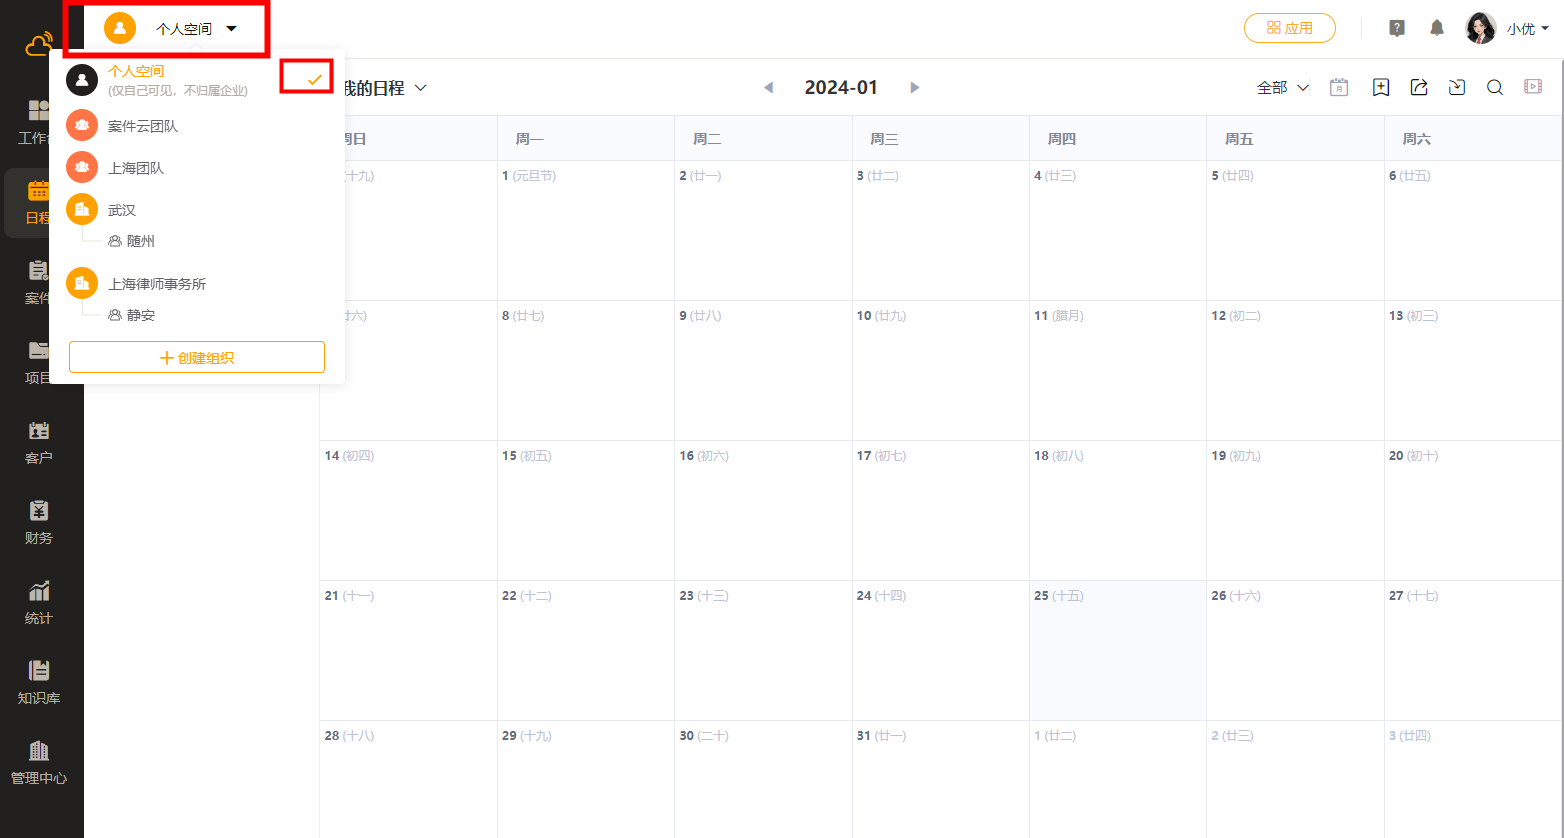The image size is (1564, 838).
Task: Open the notifications bell
Action: (1437, 28)
